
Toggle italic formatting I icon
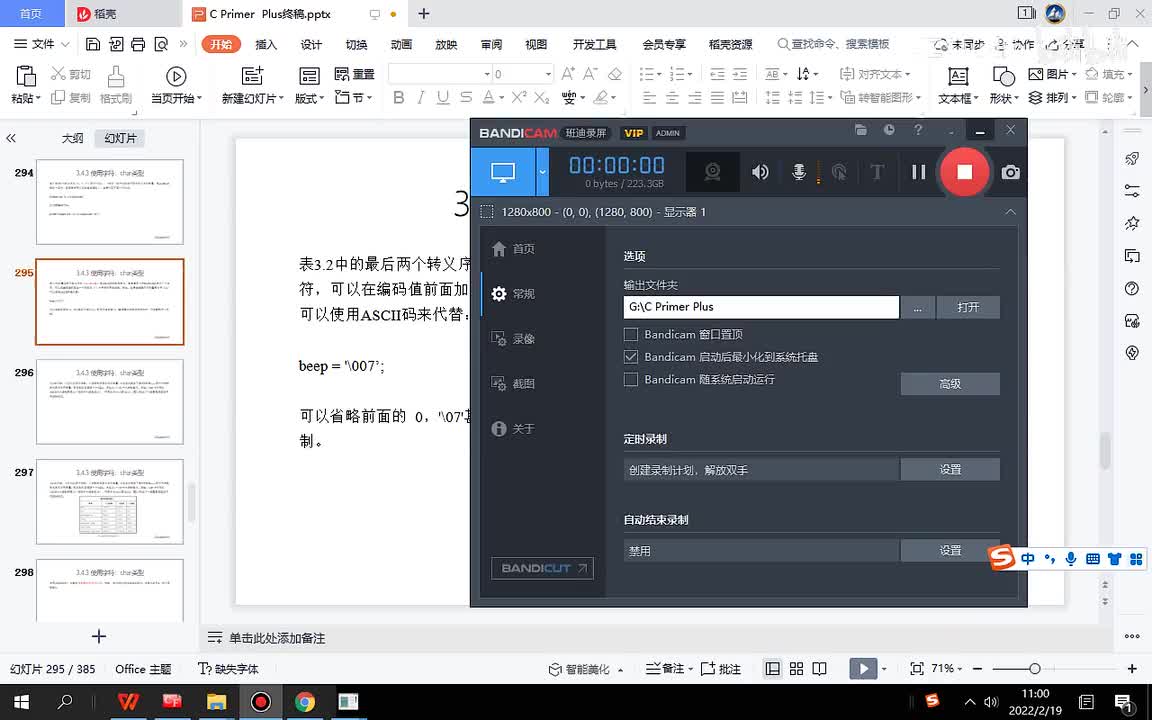pos(421,97)
